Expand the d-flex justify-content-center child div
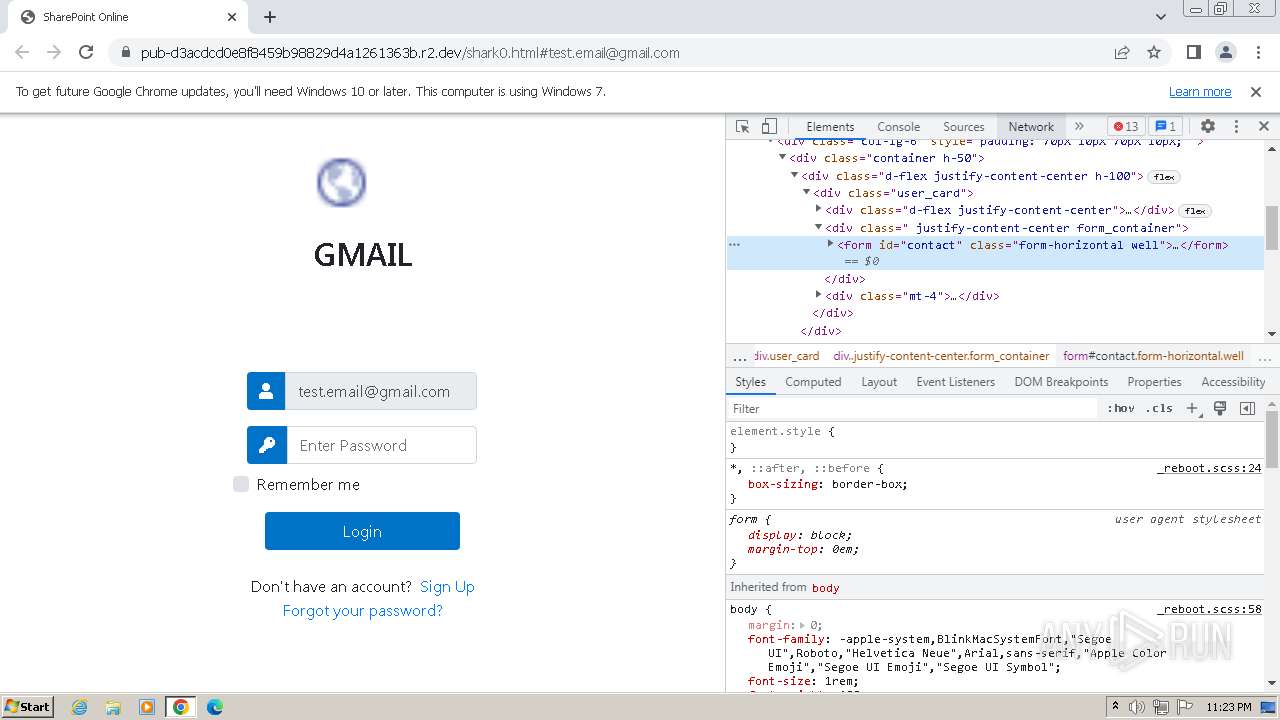This screenshot has height=720, width=1280. coord(818,209)
